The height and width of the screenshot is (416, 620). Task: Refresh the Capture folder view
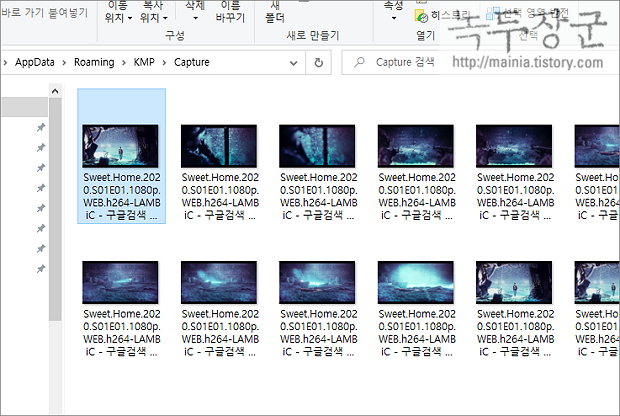click(319, 62)
